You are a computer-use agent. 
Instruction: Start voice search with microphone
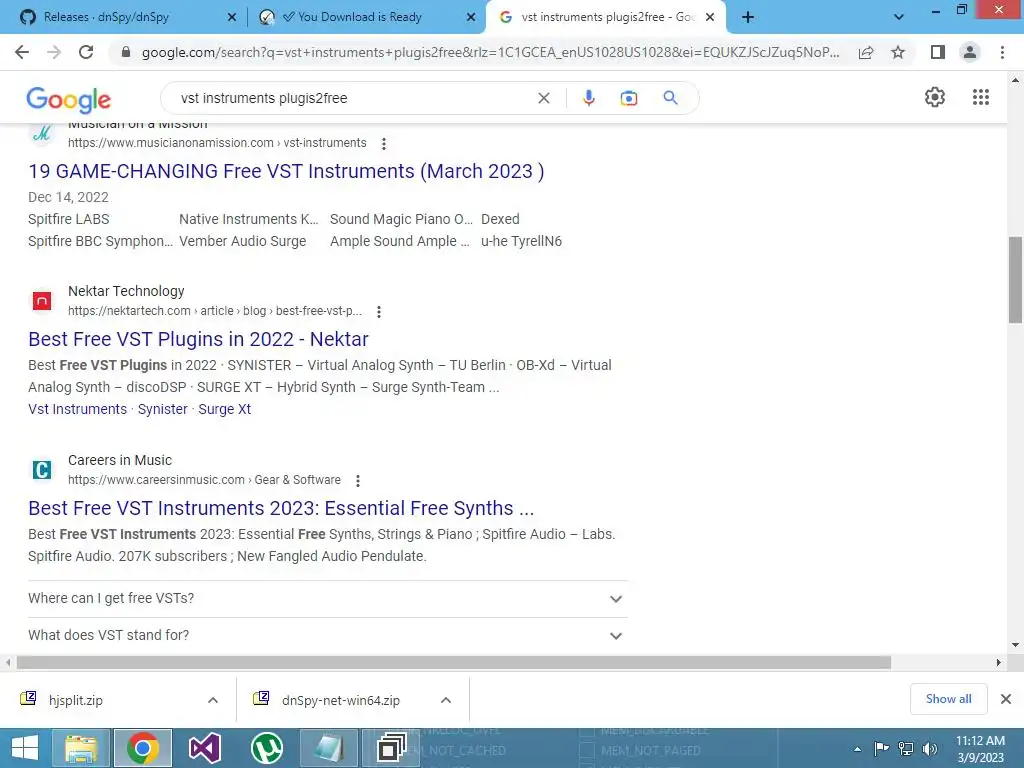point(588,98)
